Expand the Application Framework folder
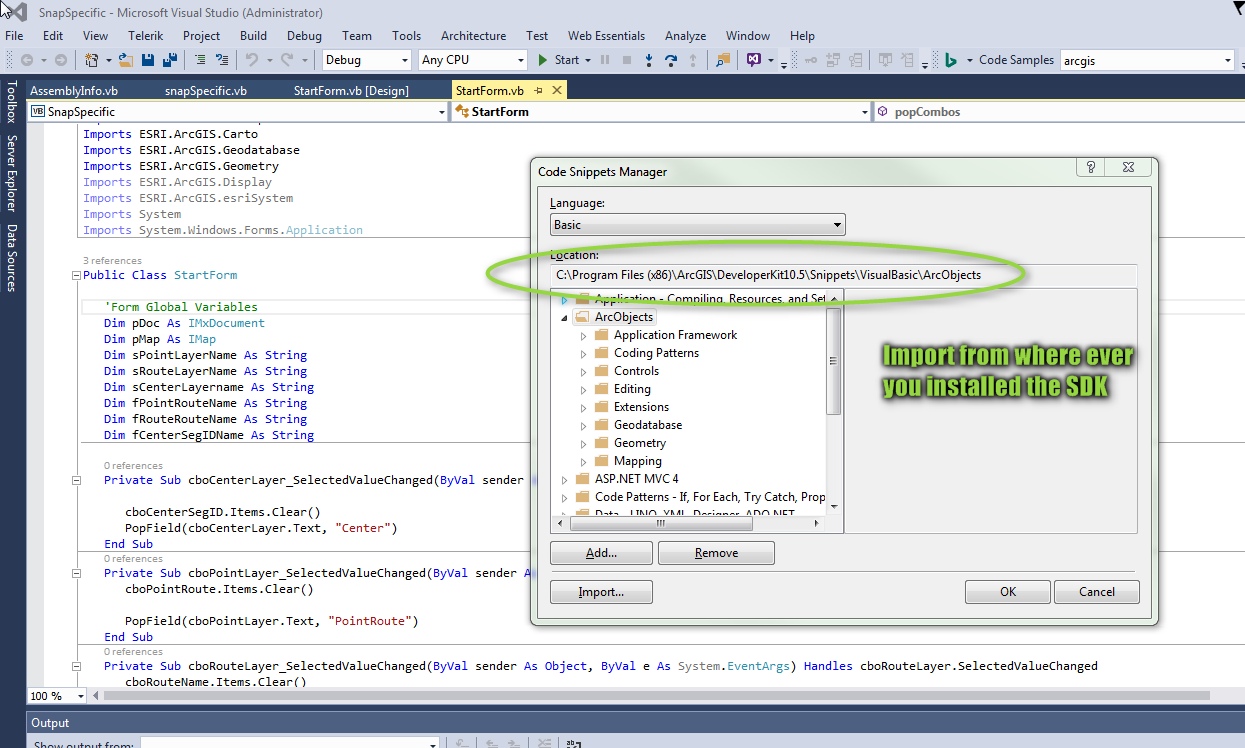 click(x=584, y=335)
